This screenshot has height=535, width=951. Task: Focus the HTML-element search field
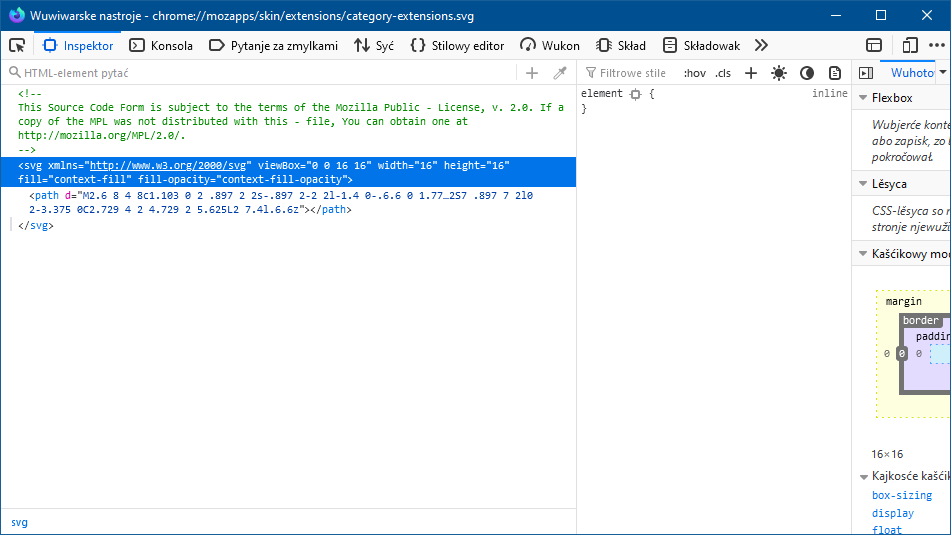coord(260,73)
